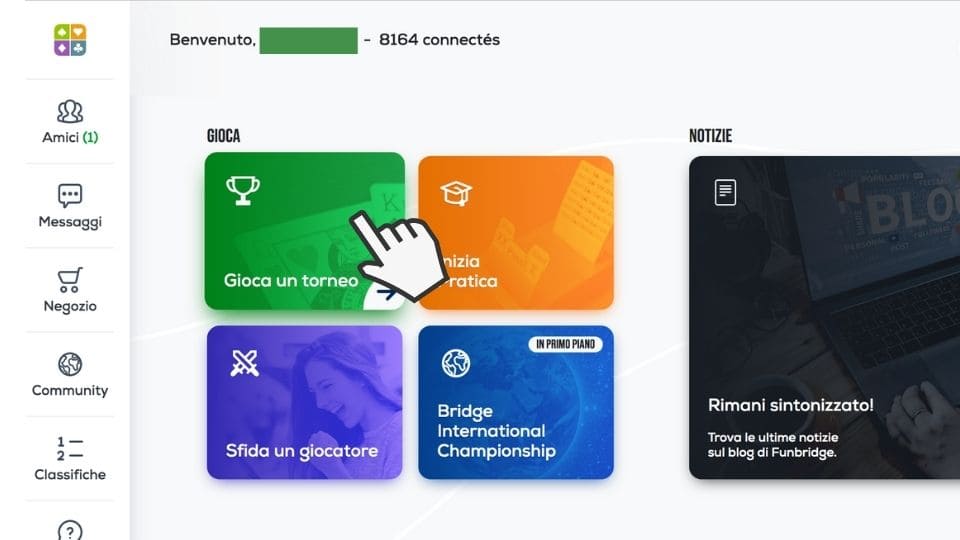960x540 pixels.
Task: Click the globe icon on Championship card
Action: [x=456, y=363]
